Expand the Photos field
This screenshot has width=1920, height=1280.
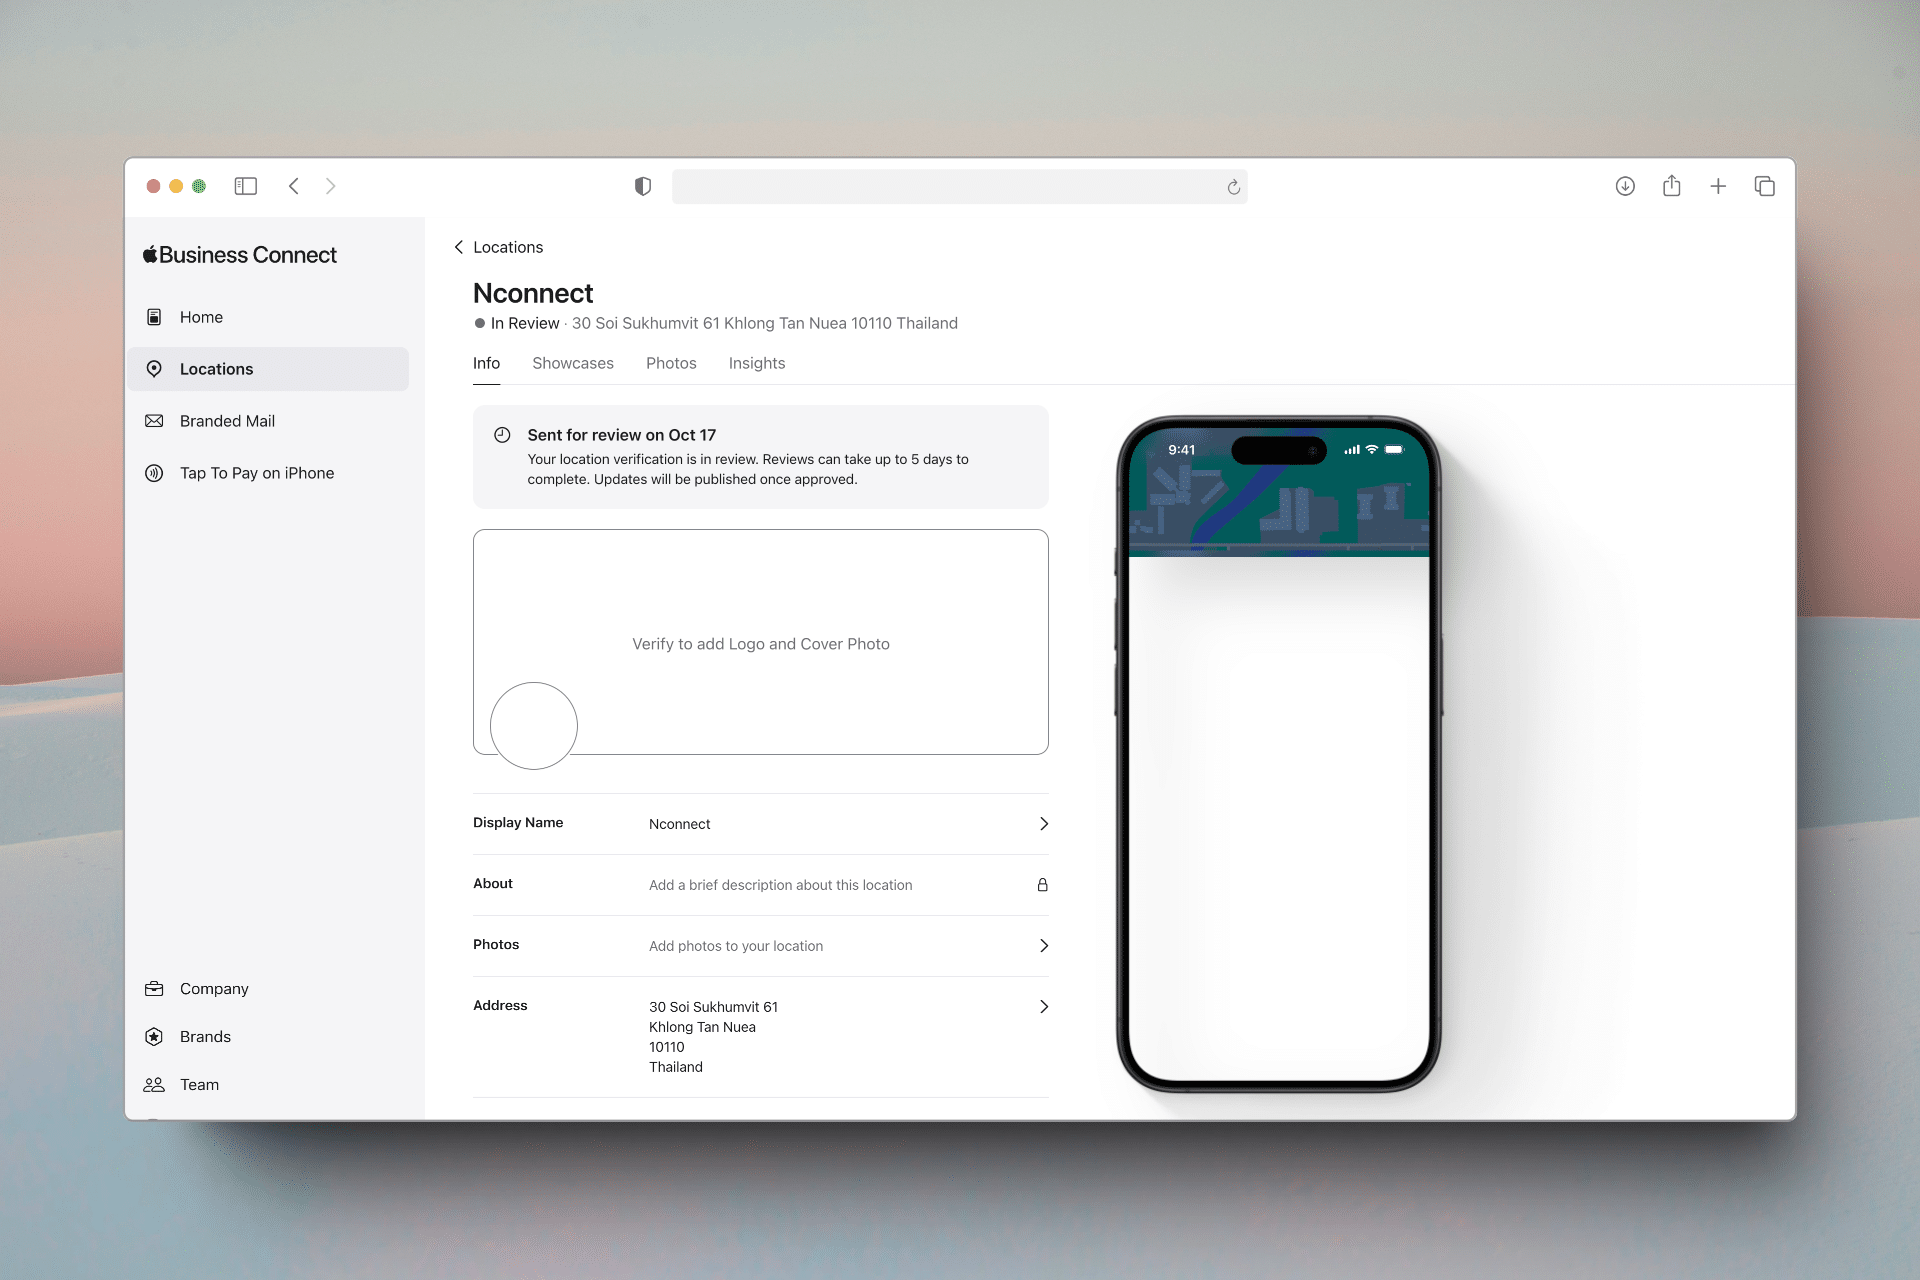point(1044,944)
